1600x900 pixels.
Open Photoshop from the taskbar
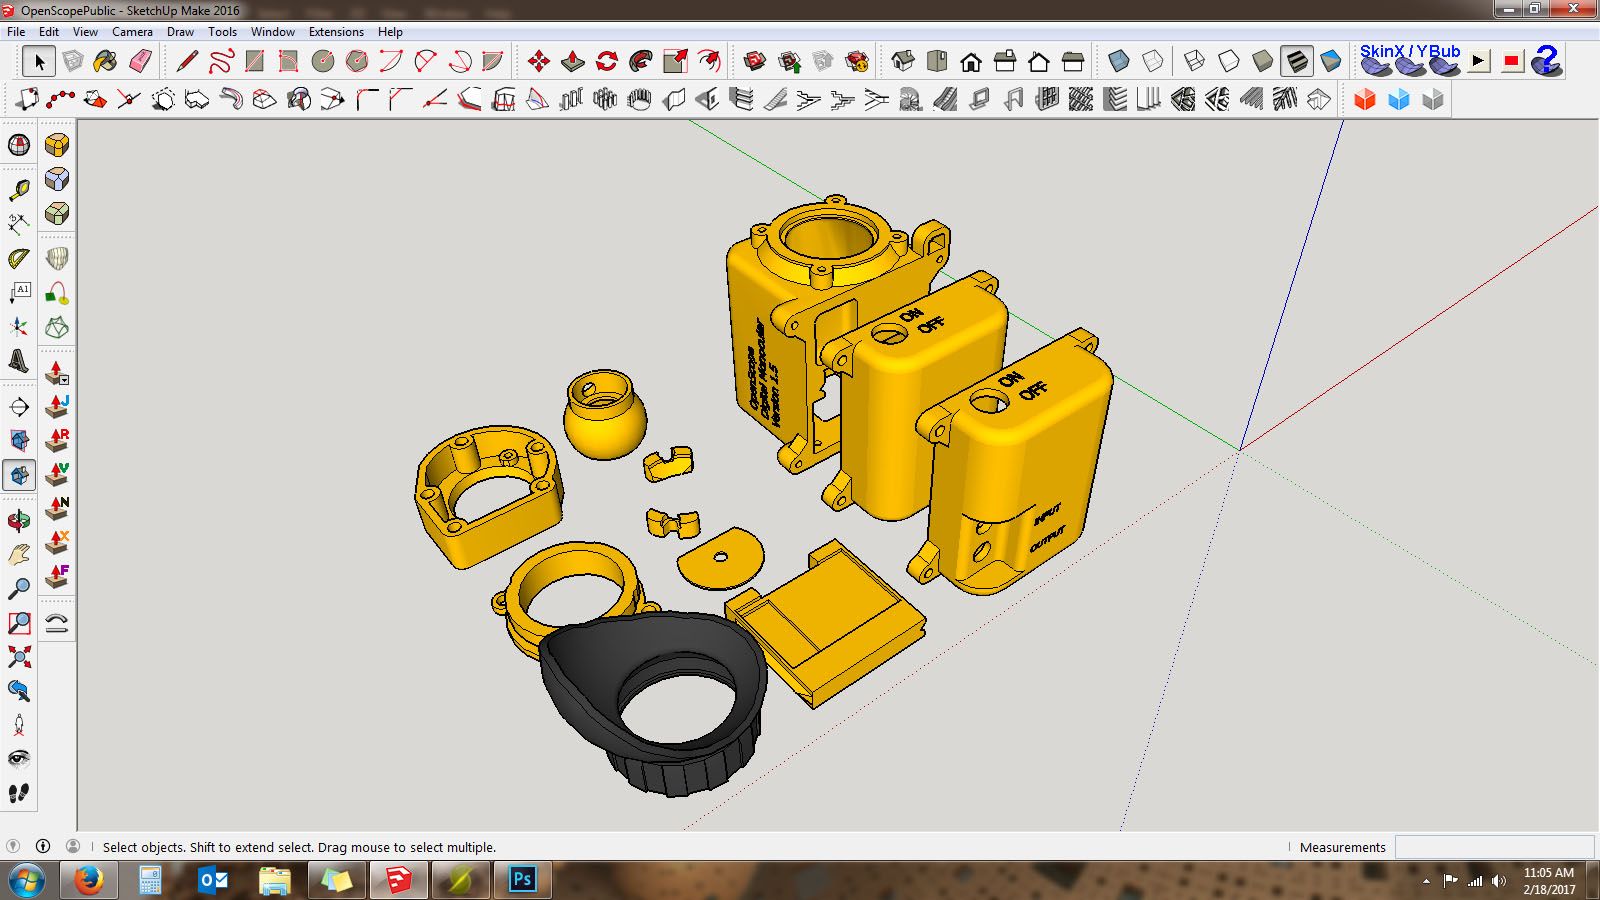click(521, 881)
